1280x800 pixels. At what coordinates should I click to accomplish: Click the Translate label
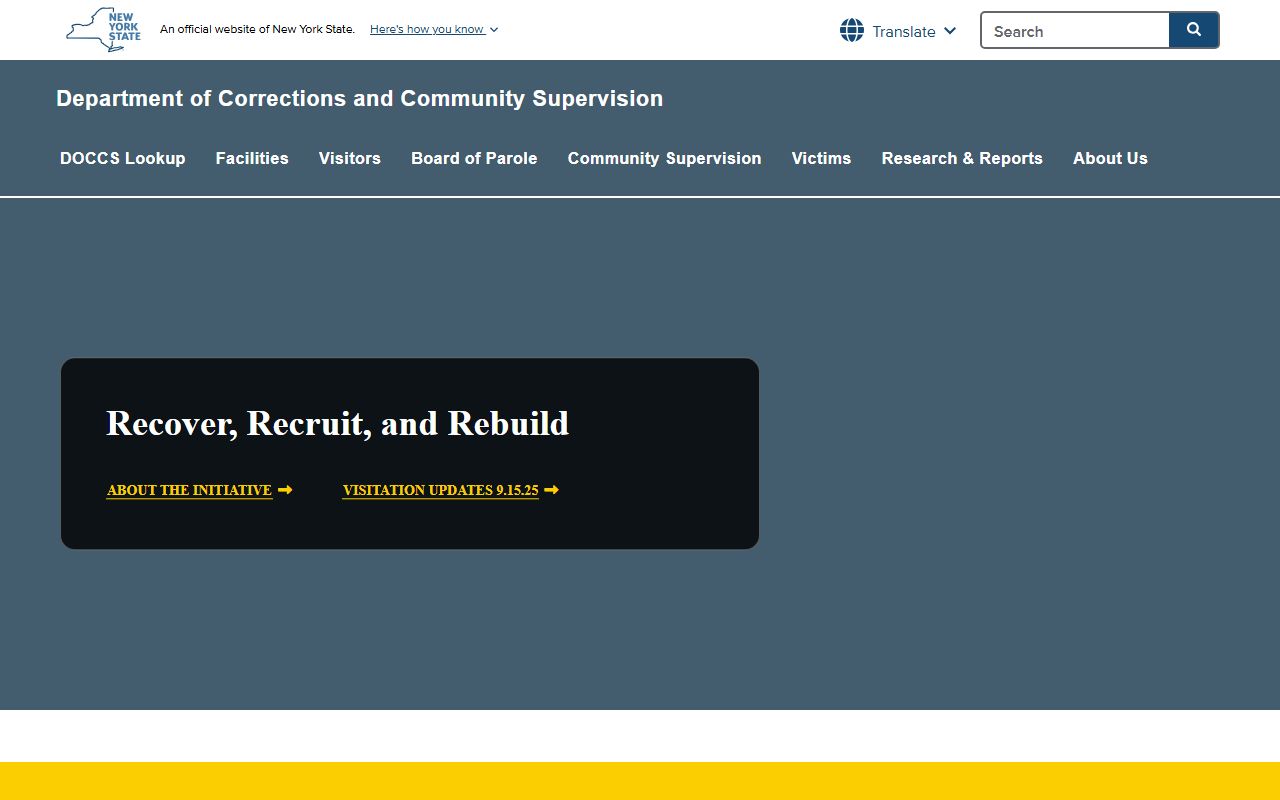pos(904,31)
